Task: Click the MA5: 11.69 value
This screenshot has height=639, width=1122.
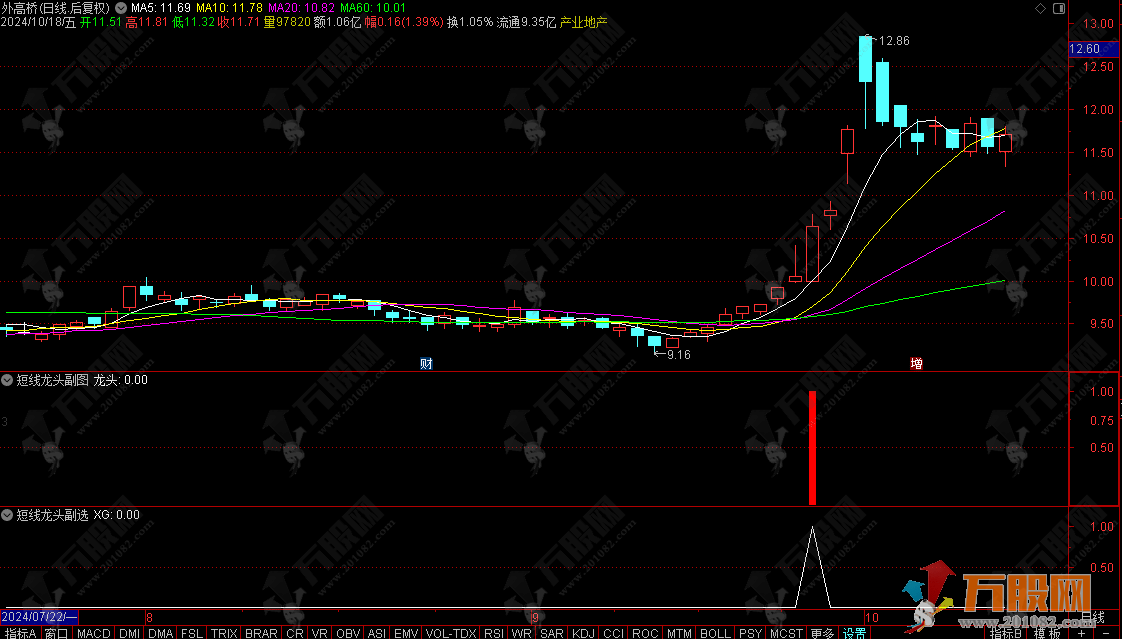Action: tap(160, 8)
